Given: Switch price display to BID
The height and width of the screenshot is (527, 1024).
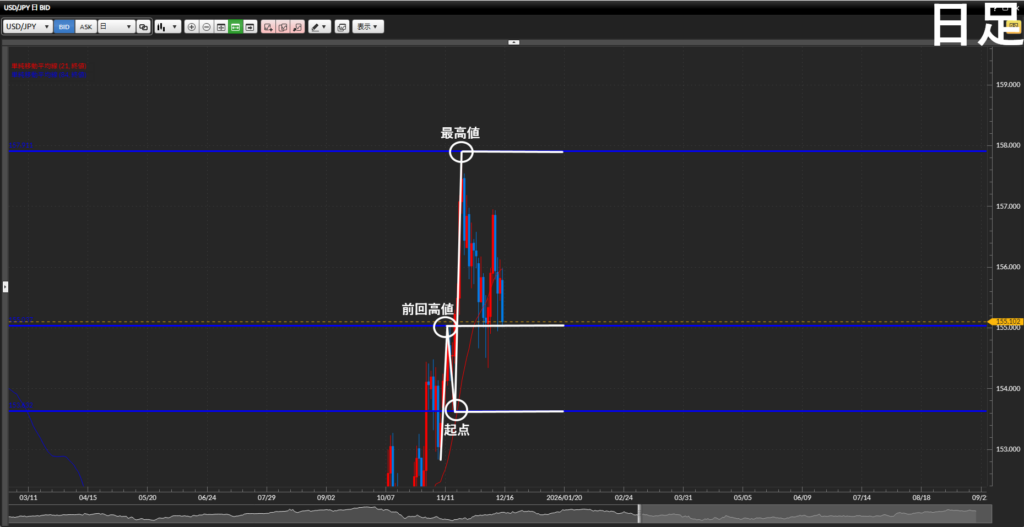Looking at the screenshot, I should coord(64,26).
